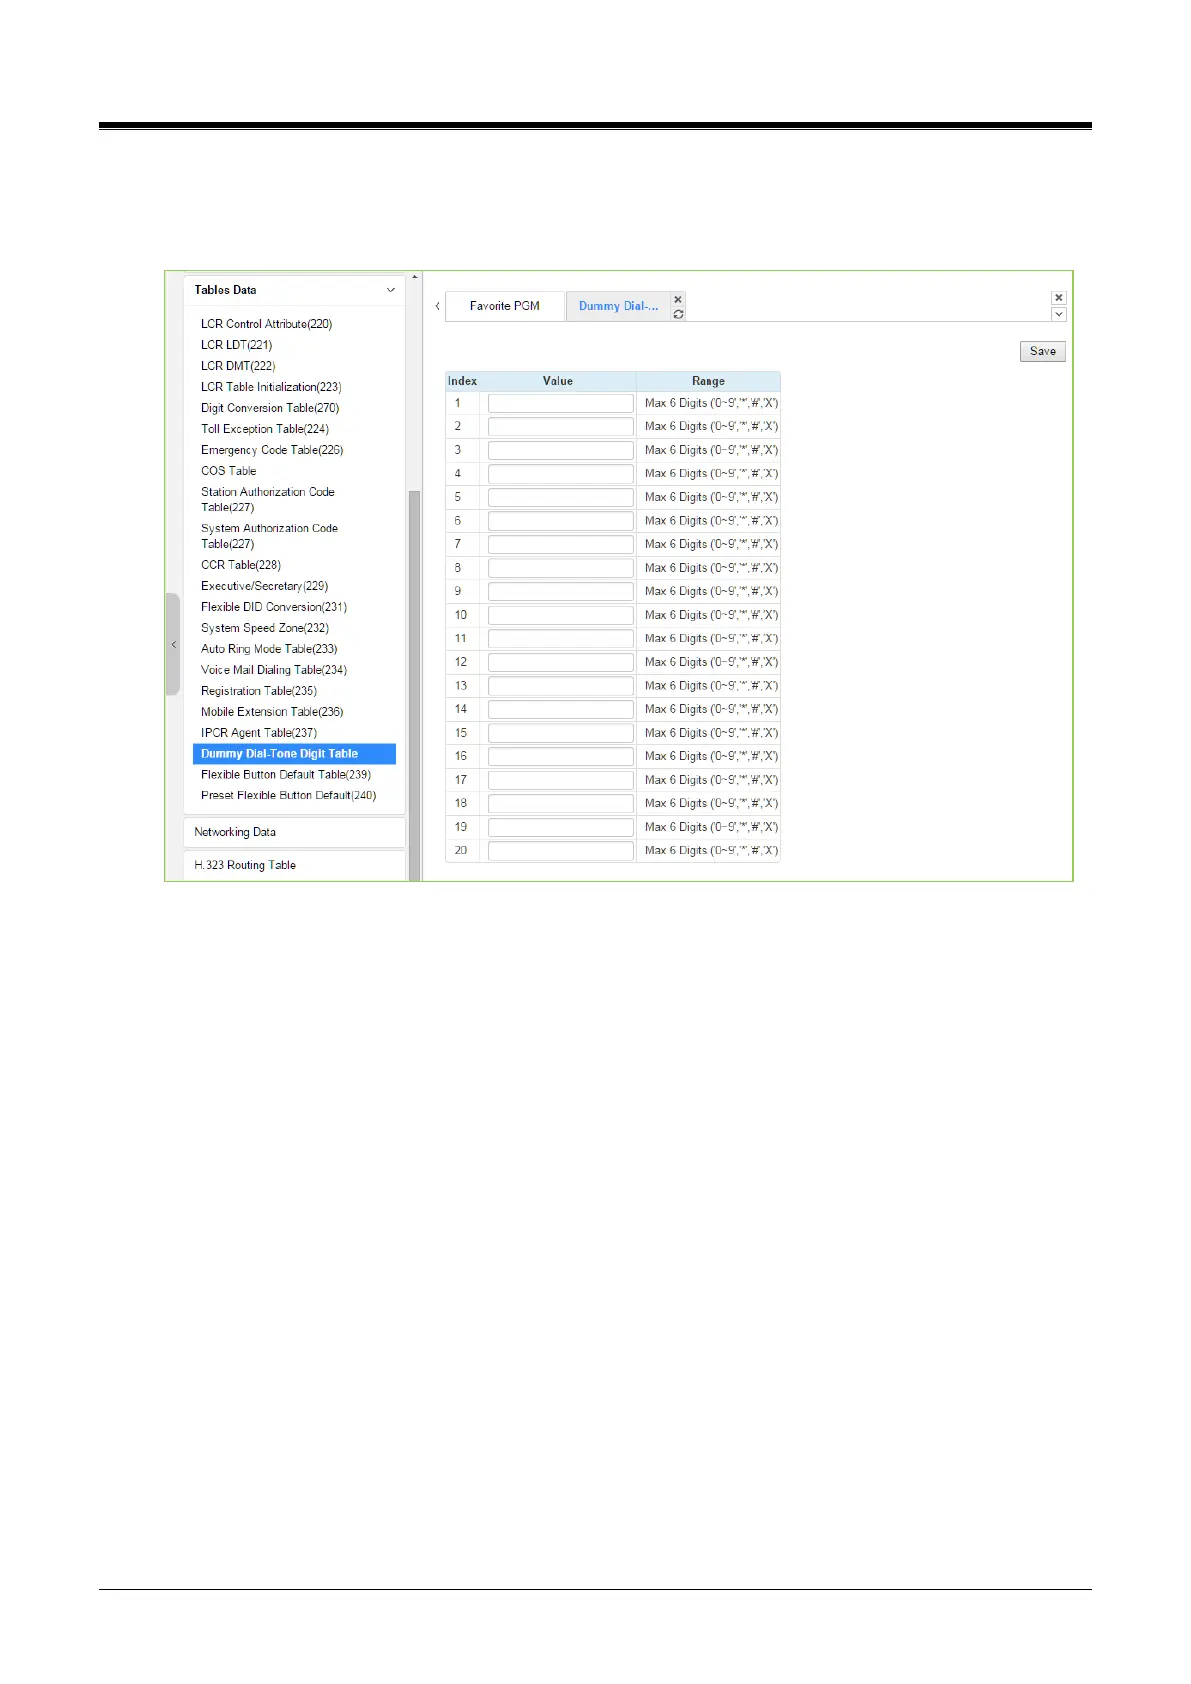Click the Value field for index 8
1191x1684 pixels.
561,568
